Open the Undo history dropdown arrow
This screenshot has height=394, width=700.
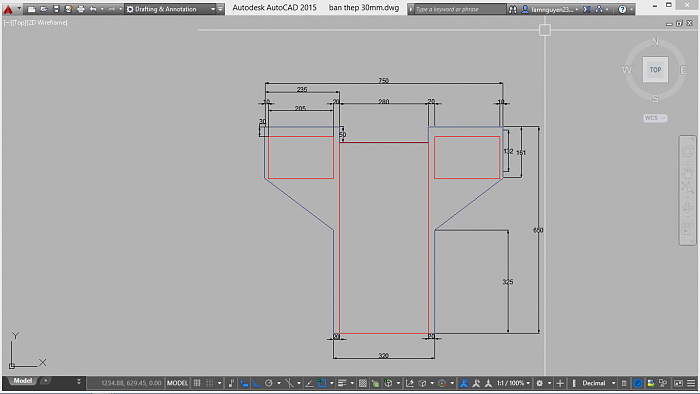point(102,9)
